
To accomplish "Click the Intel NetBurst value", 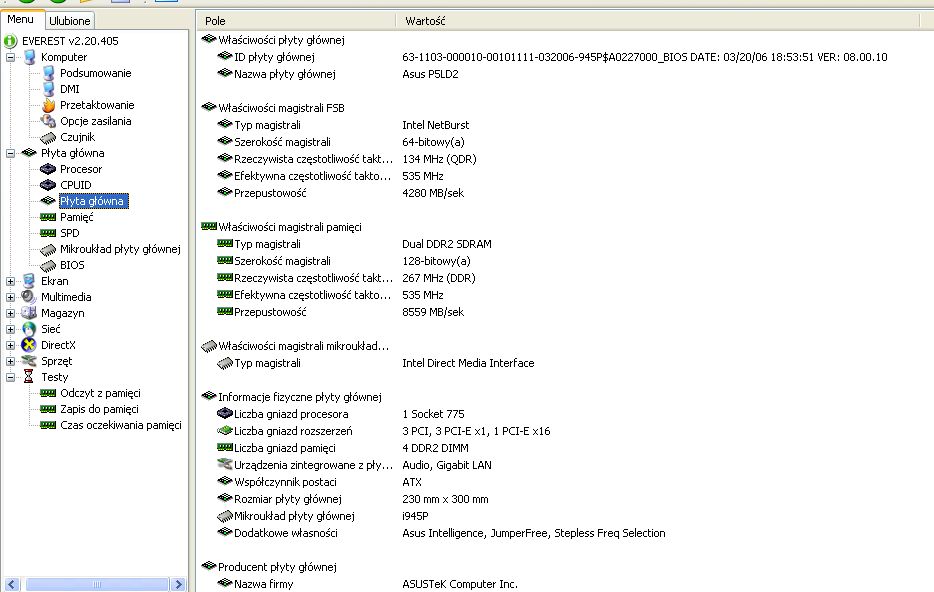I will [x=435, y=125].
